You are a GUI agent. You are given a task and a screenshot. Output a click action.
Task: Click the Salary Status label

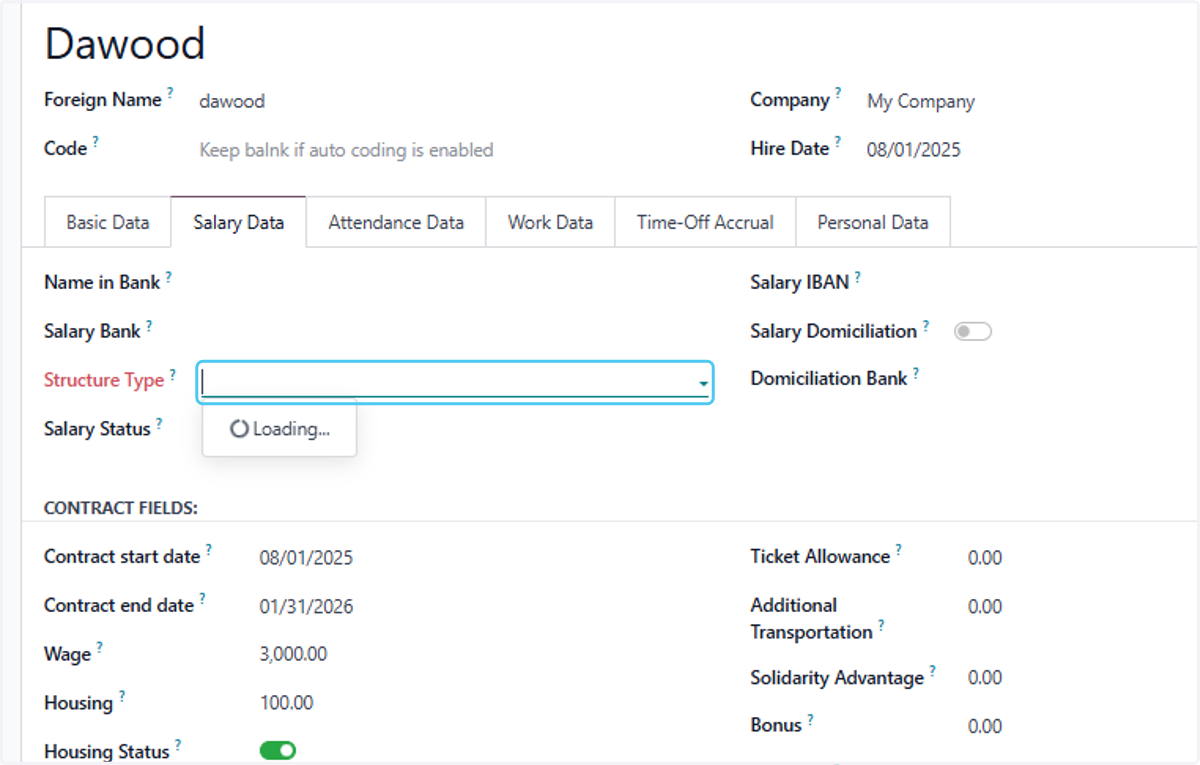coord(97,429)
